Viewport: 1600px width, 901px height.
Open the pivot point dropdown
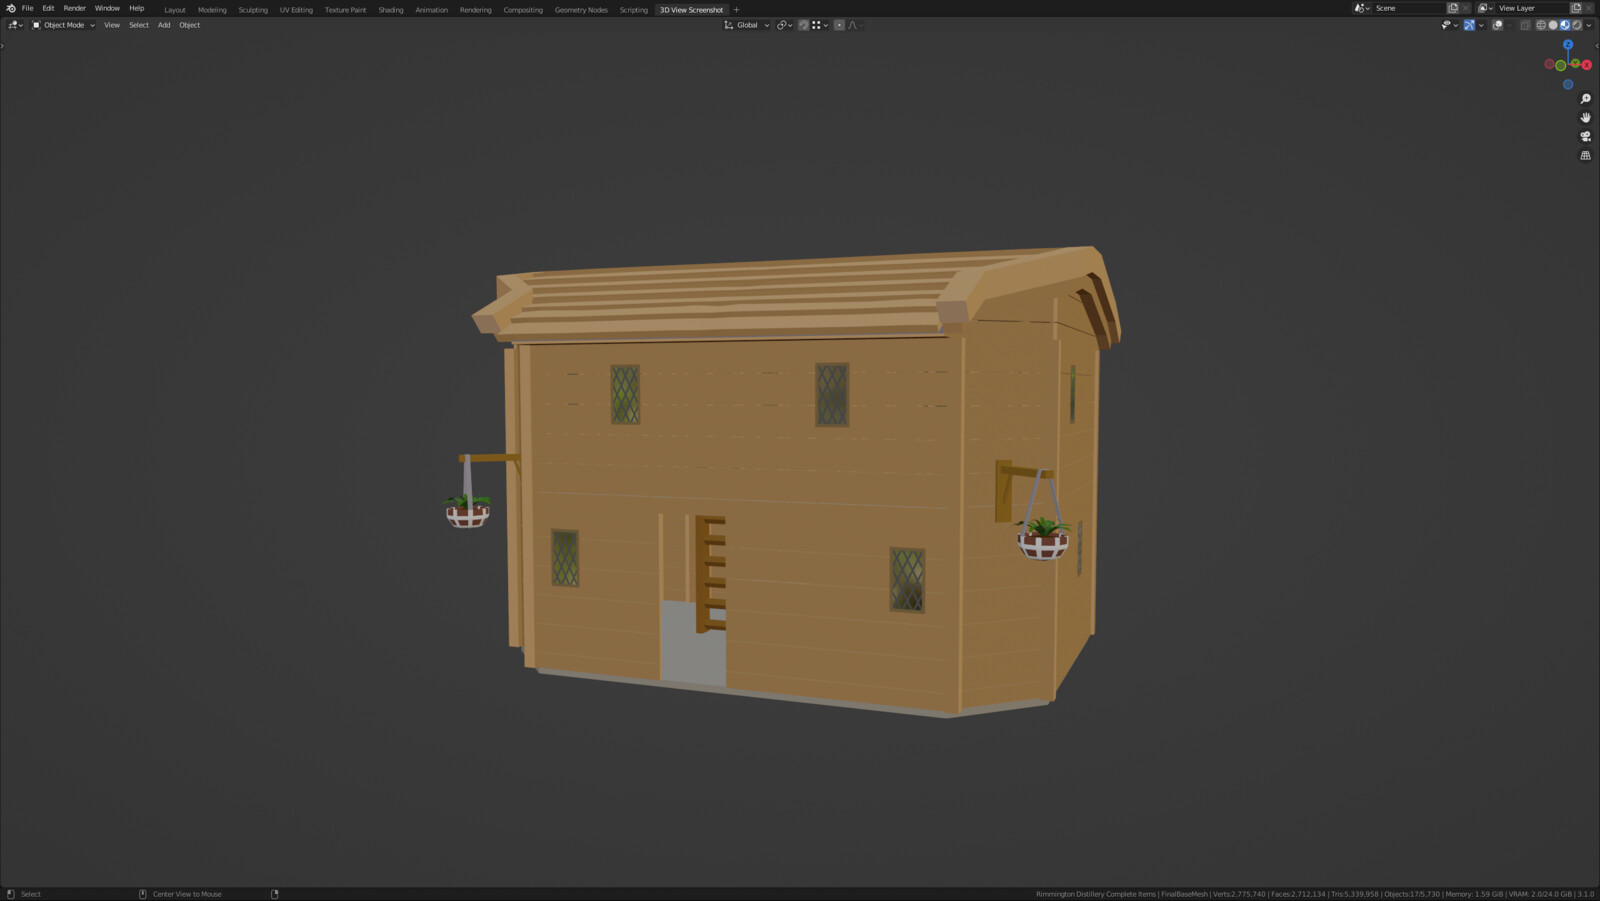tap(785, 25)
